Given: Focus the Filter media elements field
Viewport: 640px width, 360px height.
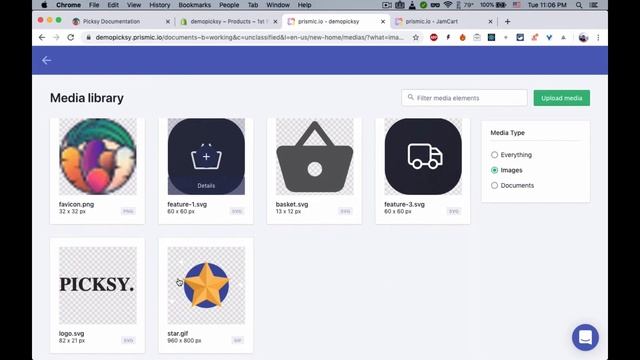Looking at the screenshot, I should click(x=464, y=98).
